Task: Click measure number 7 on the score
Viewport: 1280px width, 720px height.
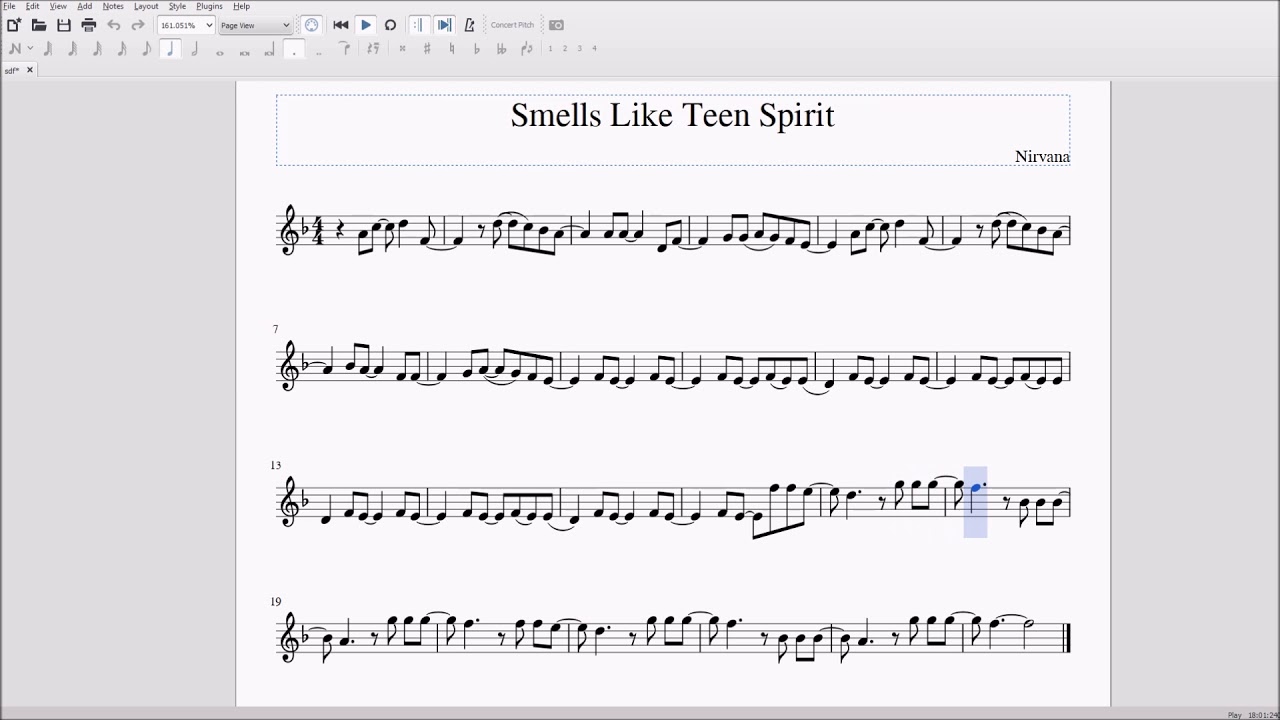Action: coord(275,329)
